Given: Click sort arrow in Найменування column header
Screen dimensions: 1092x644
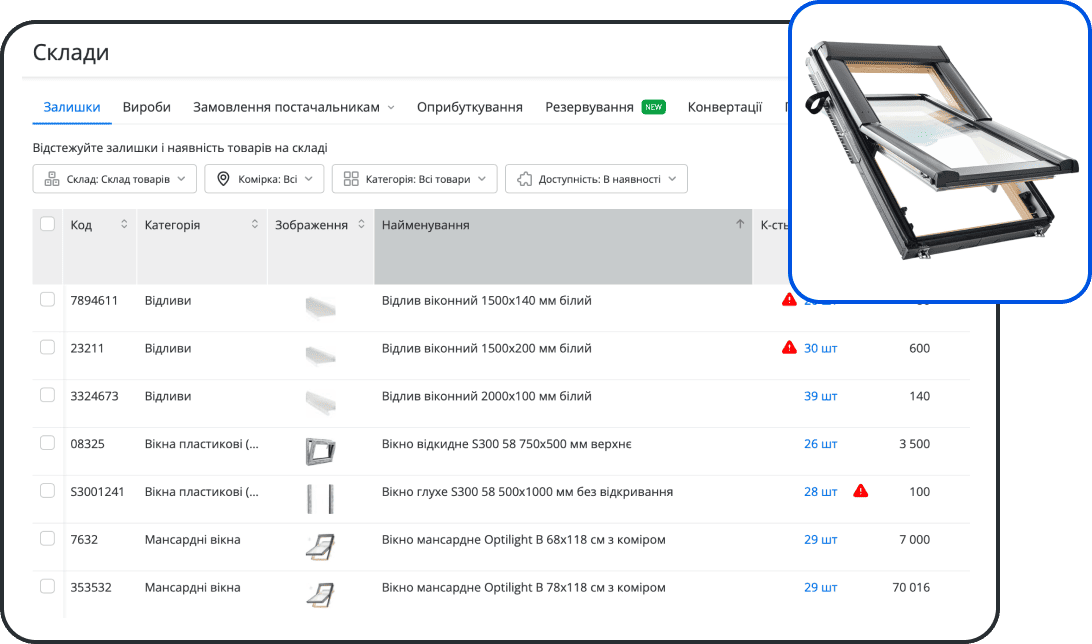Looking at the screenshot, I should coord(740,225).
